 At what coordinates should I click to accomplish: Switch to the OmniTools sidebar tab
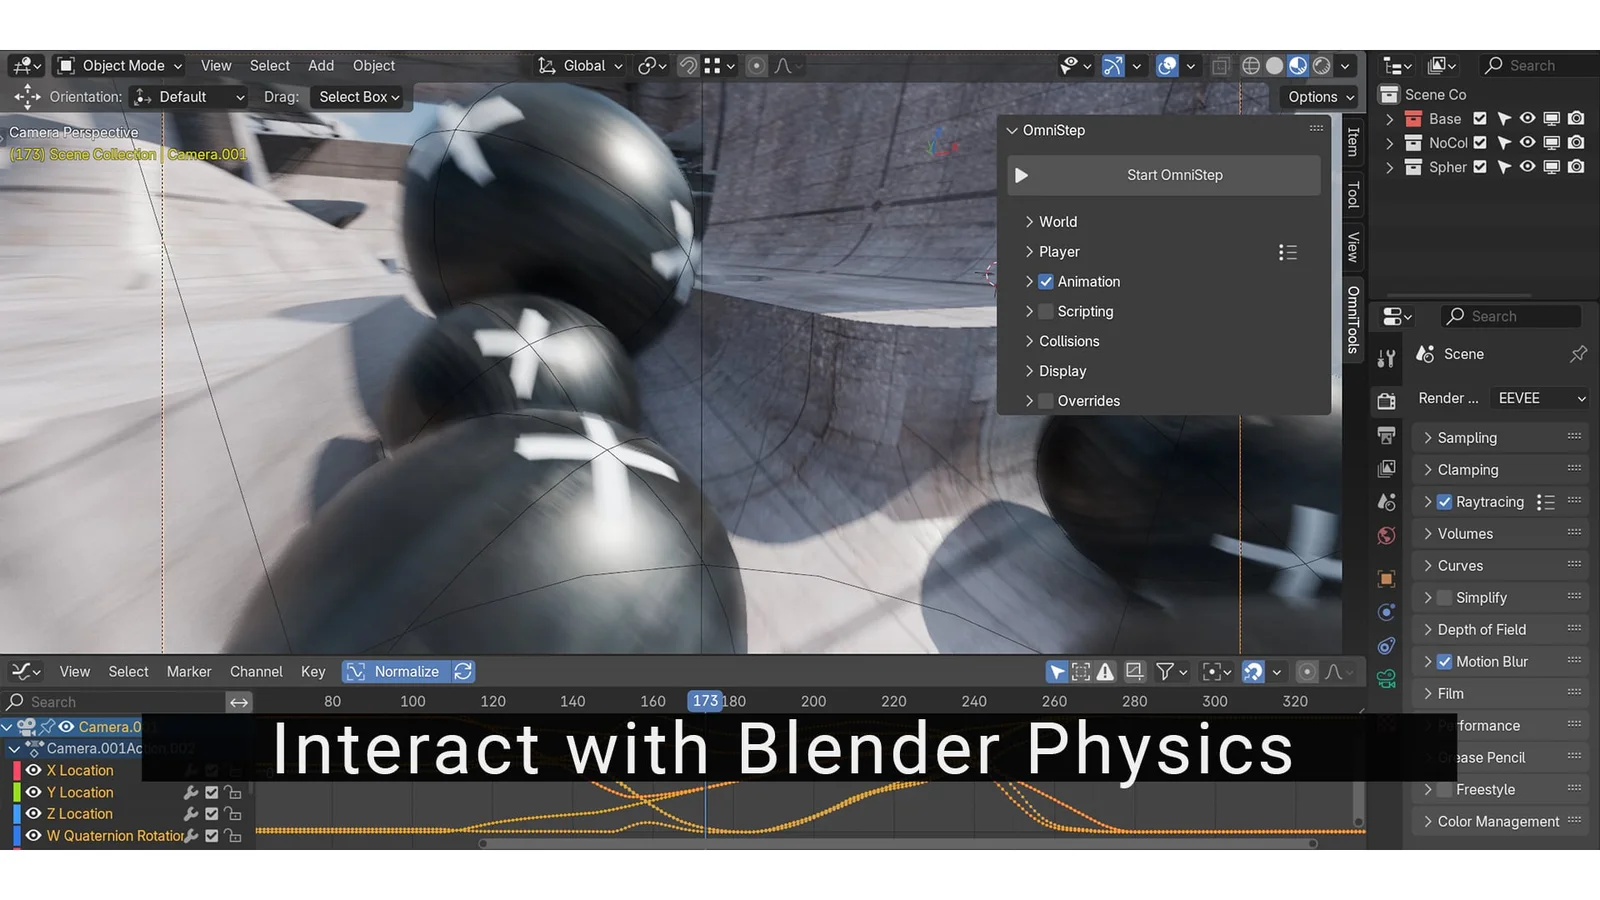pos(1353,320)
